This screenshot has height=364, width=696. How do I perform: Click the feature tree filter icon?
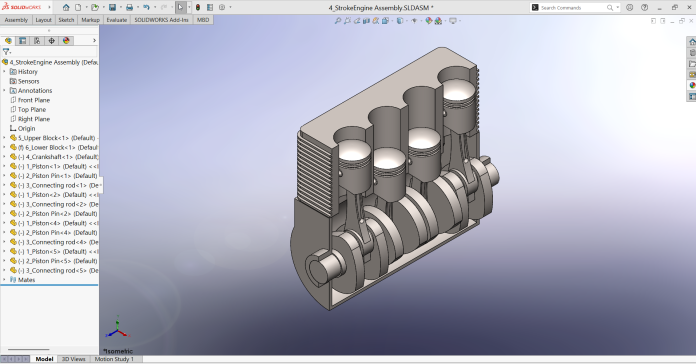[x=6, y=51]
